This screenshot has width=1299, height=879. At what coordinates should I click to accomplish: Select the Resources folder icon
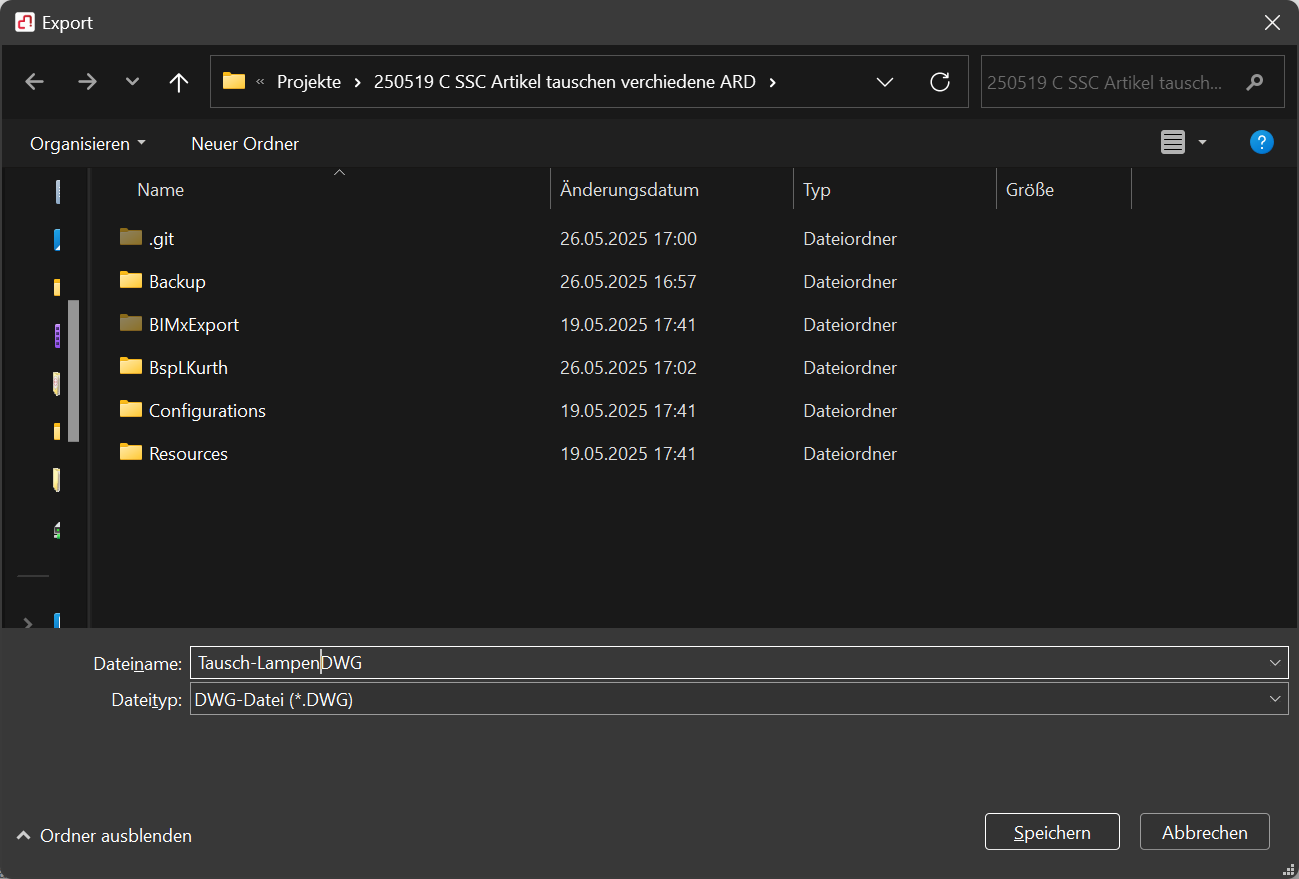point(131,453)
